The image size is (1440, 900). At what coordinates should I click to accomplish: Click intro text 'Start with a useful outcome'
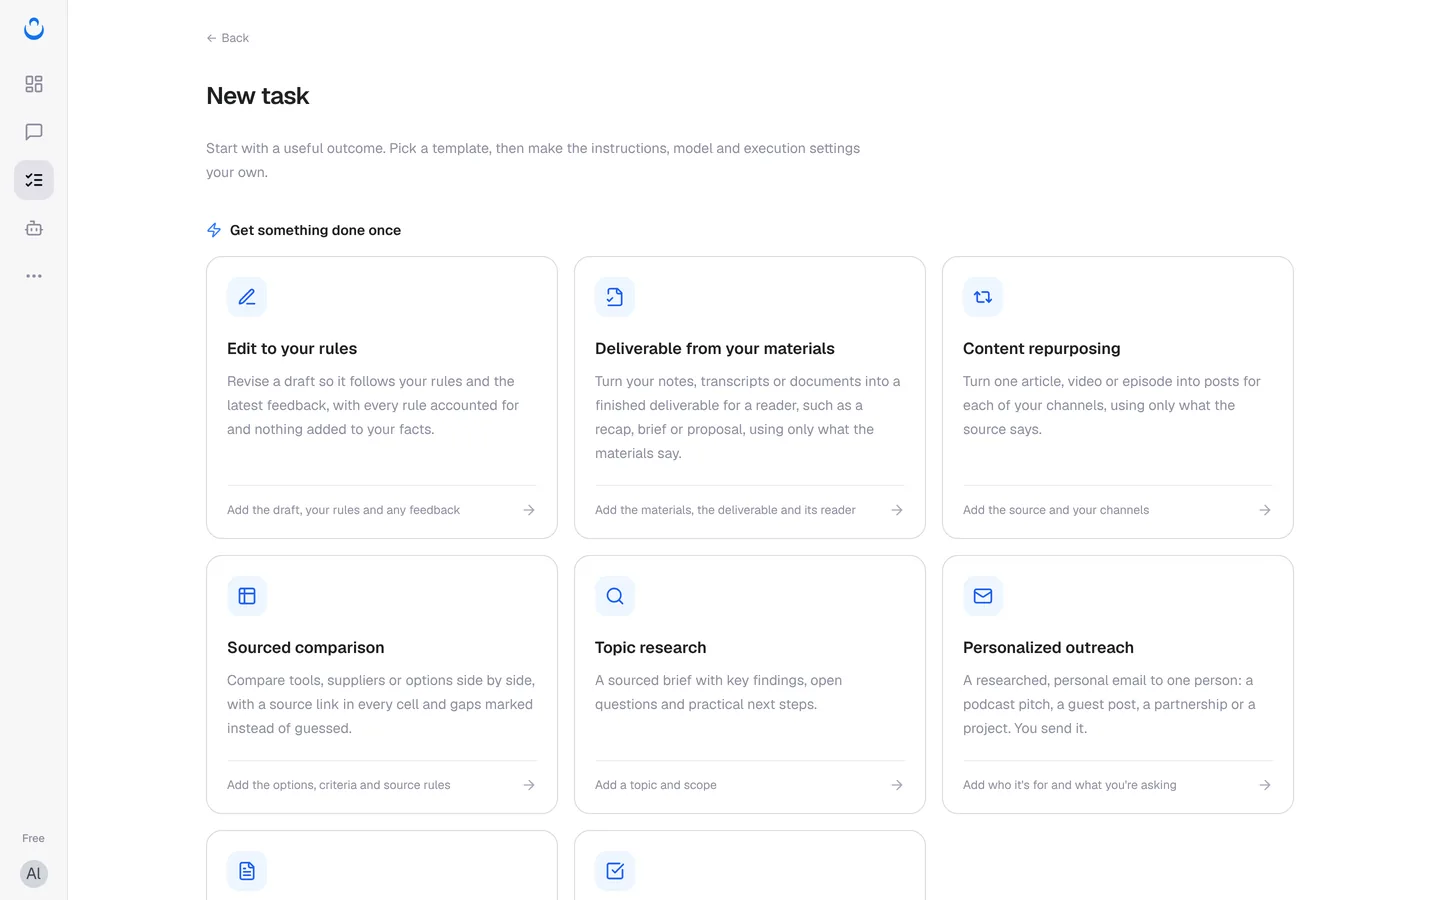pyautogui.click(x=533, y=160)
